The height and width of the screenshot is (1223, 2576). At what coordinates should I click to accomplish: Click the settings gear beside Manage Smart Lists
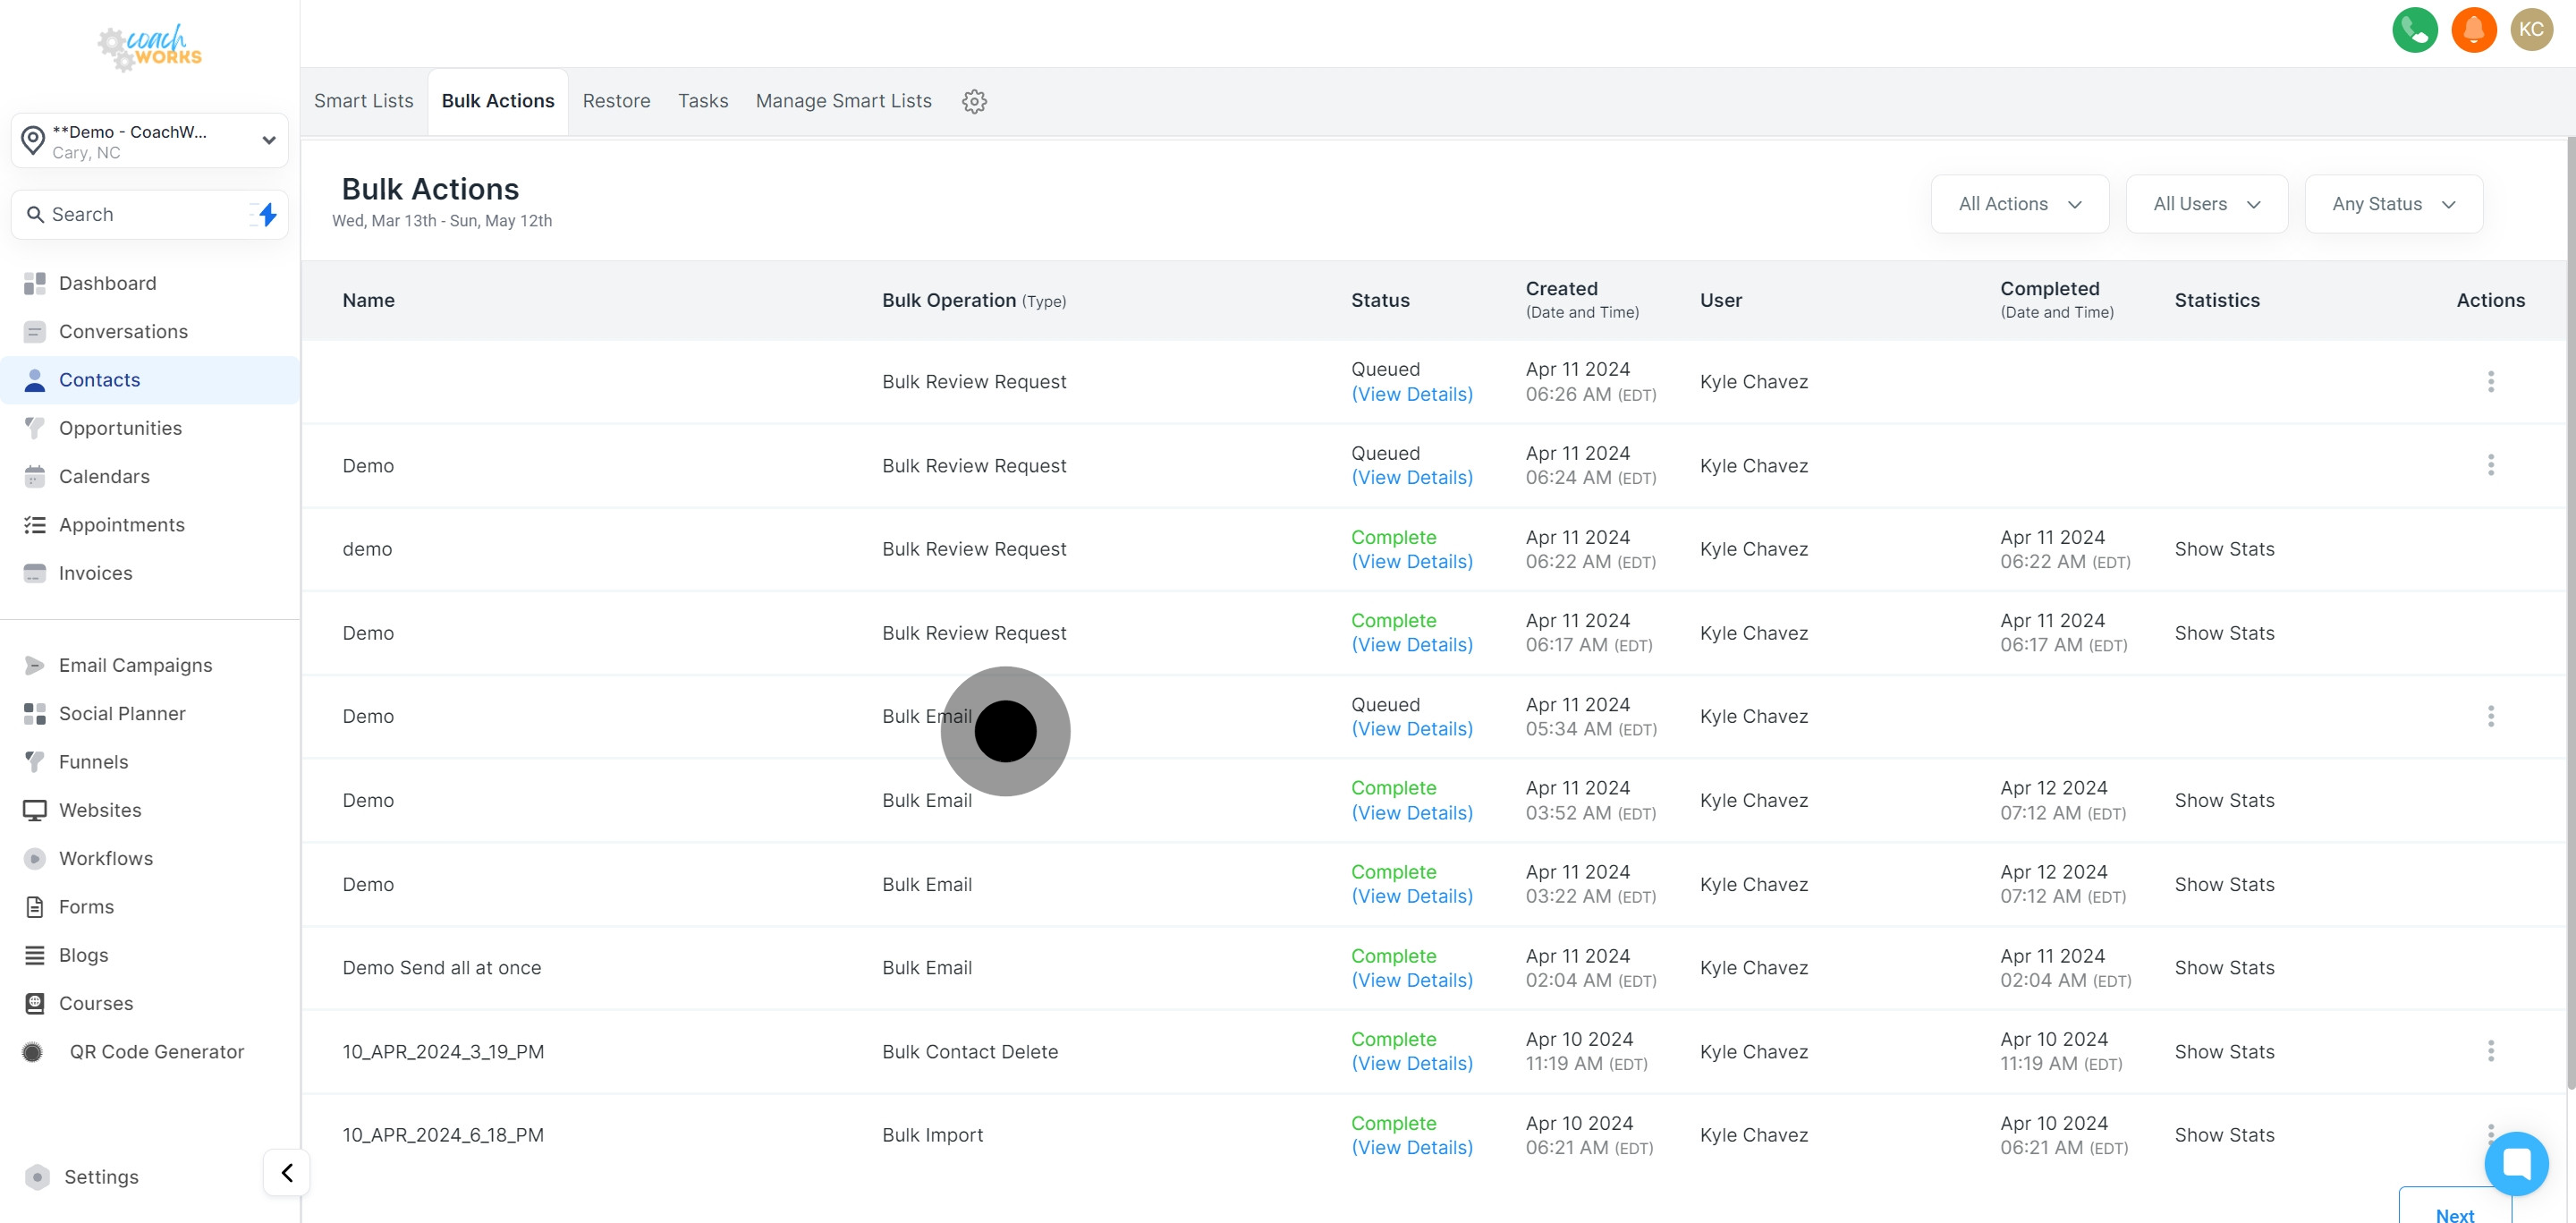(974, 101)
